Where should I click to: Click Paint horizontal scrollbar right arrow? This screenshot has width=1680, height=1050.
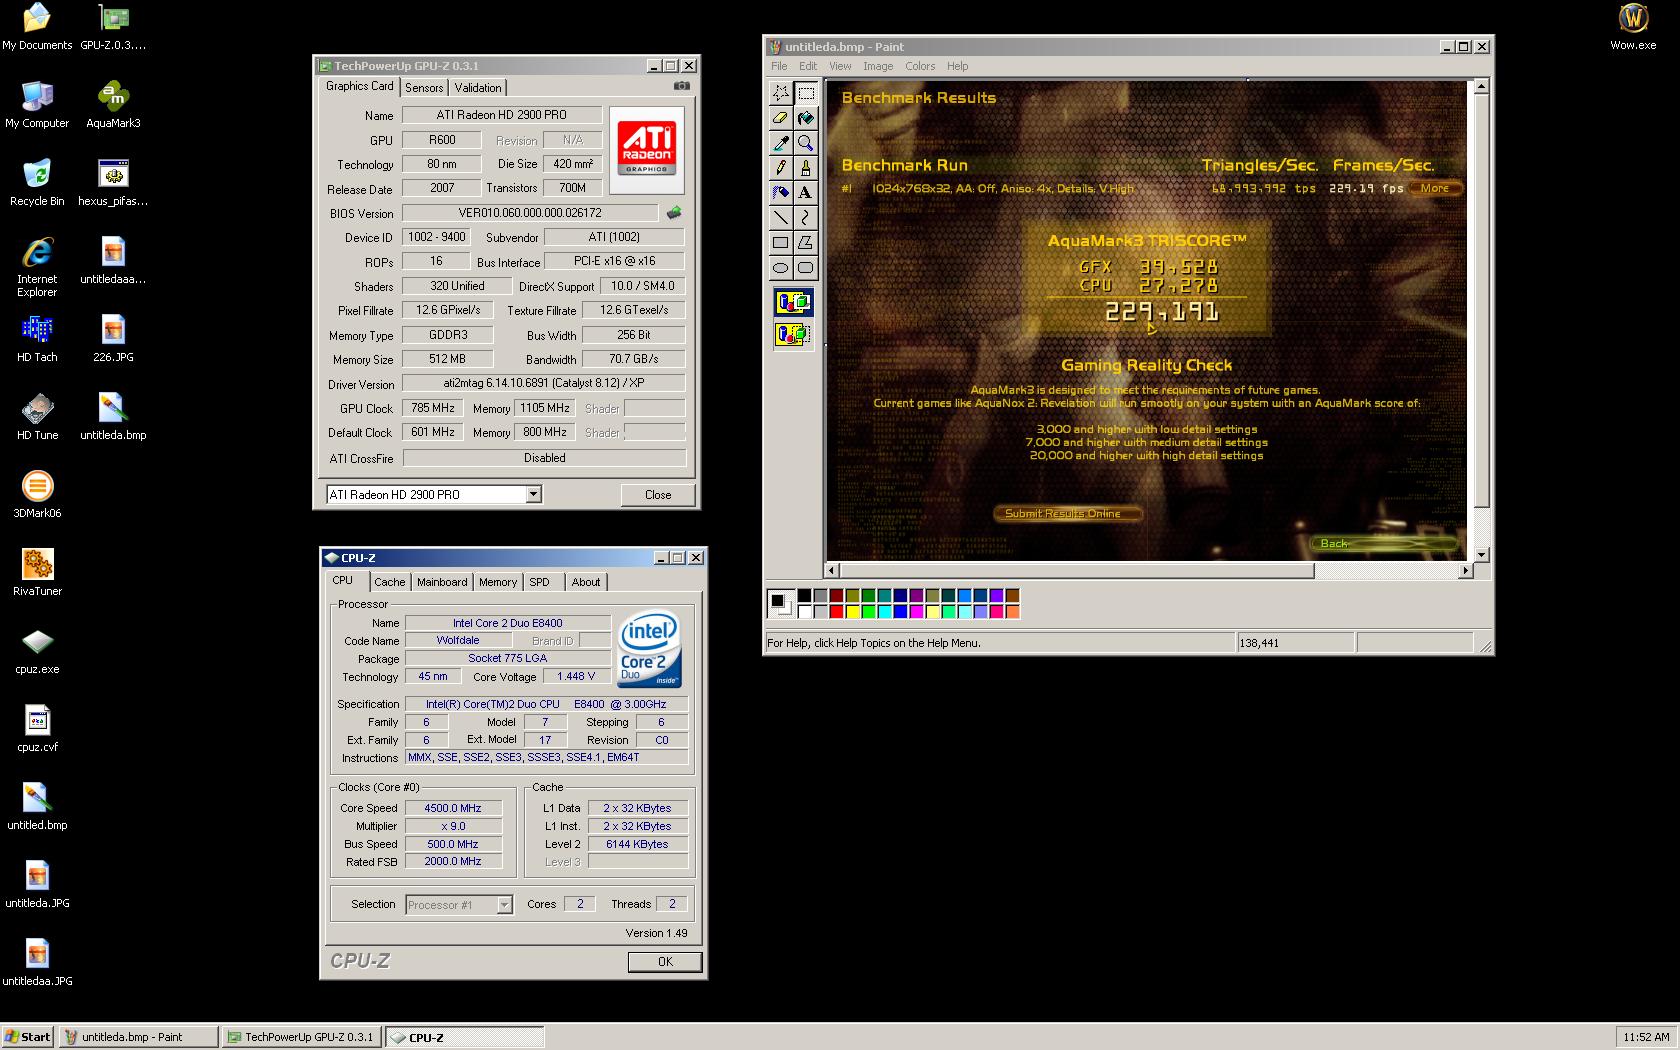(x=1465, y=570)
